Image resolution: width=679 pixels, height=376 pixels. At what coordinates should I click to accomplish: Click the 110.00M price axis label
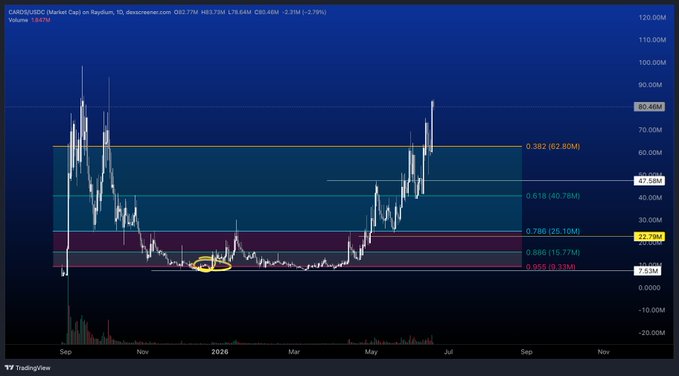pyautogui.click(x=652, y=40)
